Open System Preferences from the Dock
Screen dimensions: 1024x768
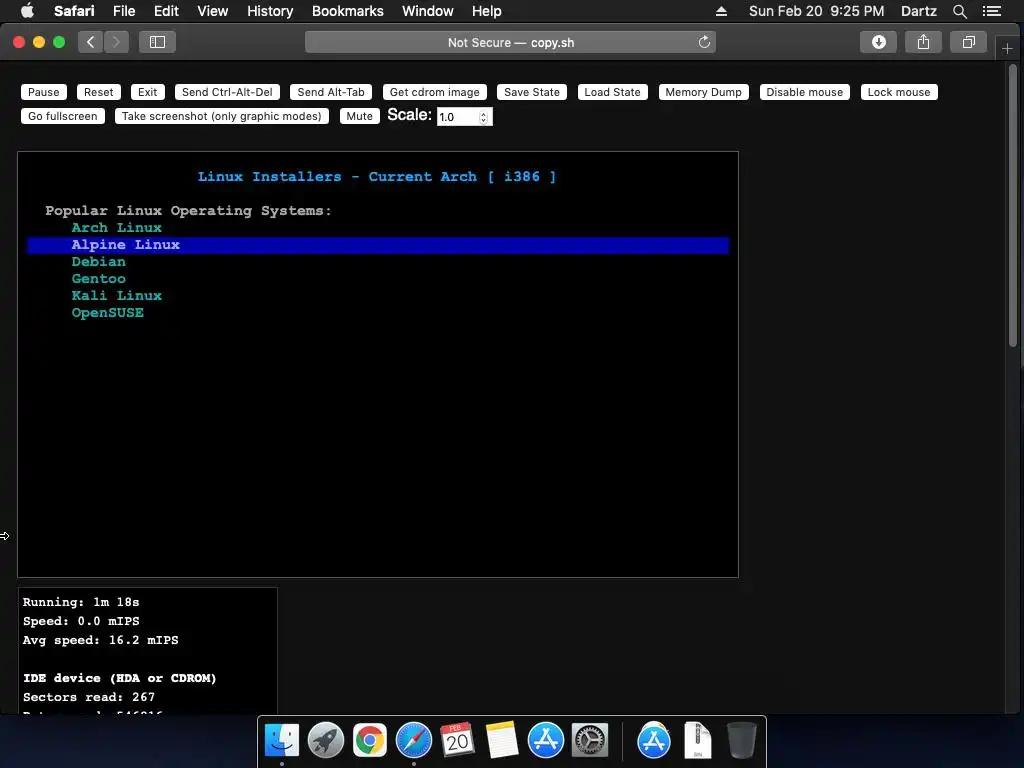click(590, 740)
